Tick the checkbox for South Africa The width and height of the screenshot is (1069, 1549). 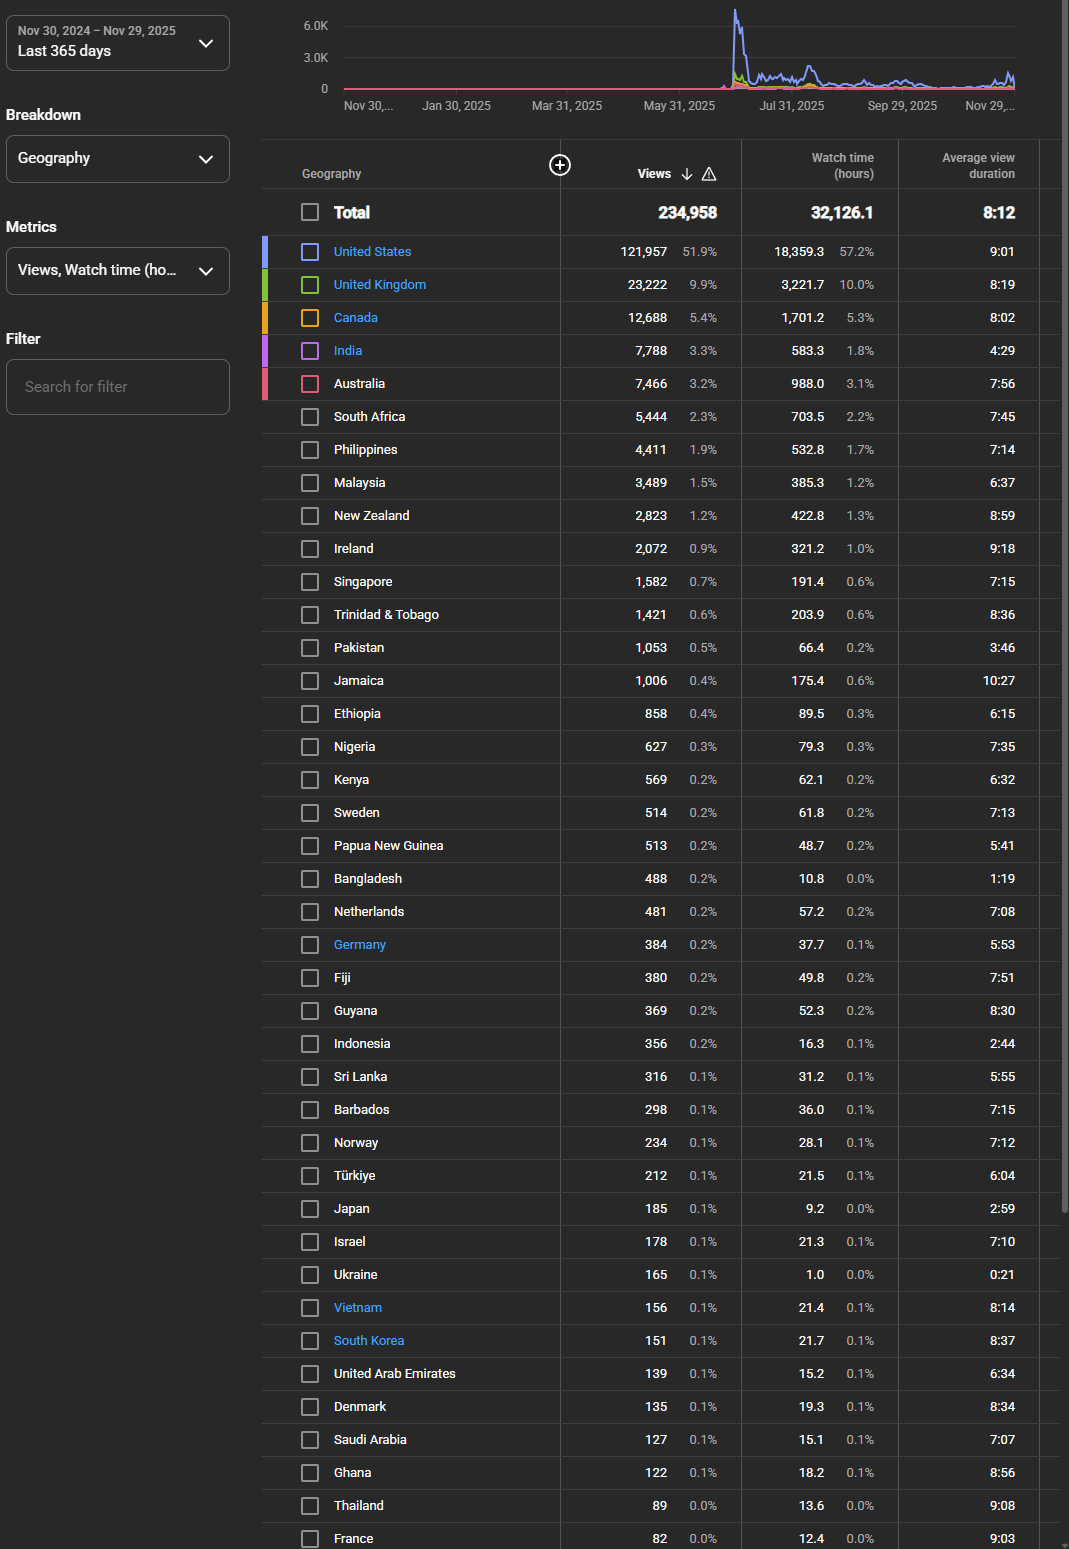(x=310, y=417)
